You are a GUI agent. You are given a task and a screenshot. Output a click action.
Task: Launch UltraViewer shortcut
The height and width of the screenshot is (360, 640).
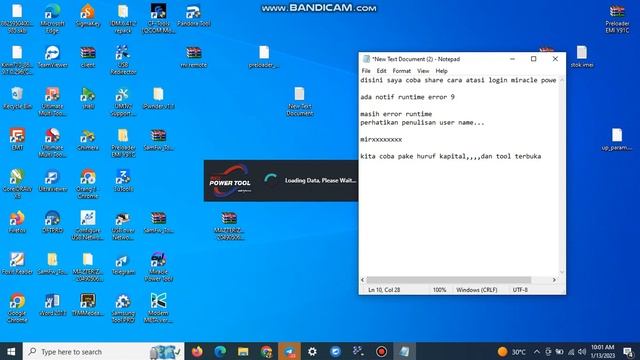[52, 180]
